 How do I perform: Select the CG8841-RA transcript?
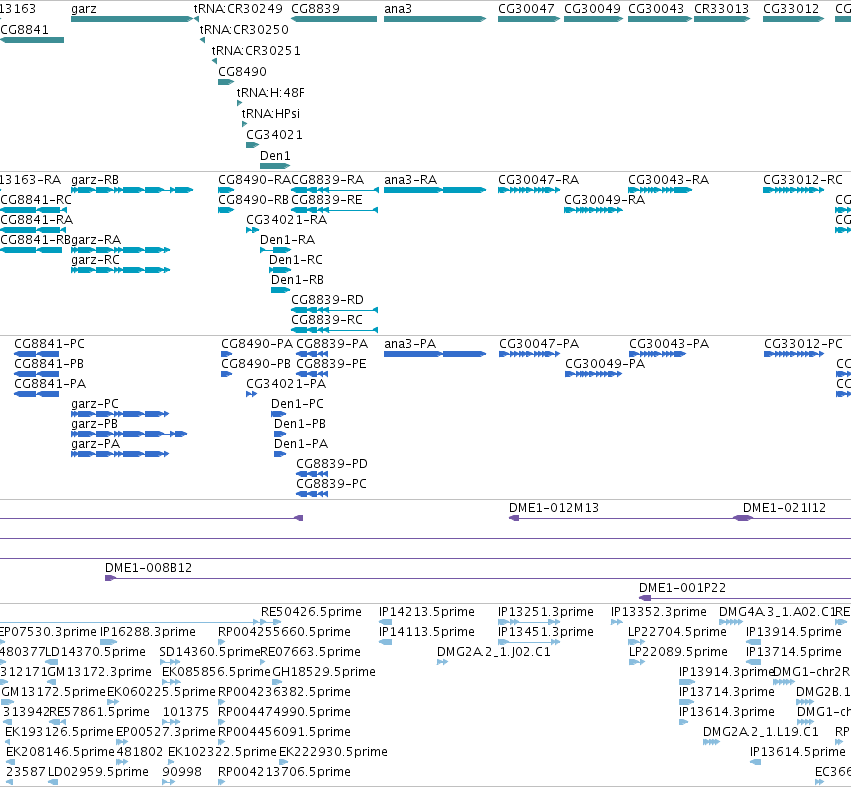33,230
